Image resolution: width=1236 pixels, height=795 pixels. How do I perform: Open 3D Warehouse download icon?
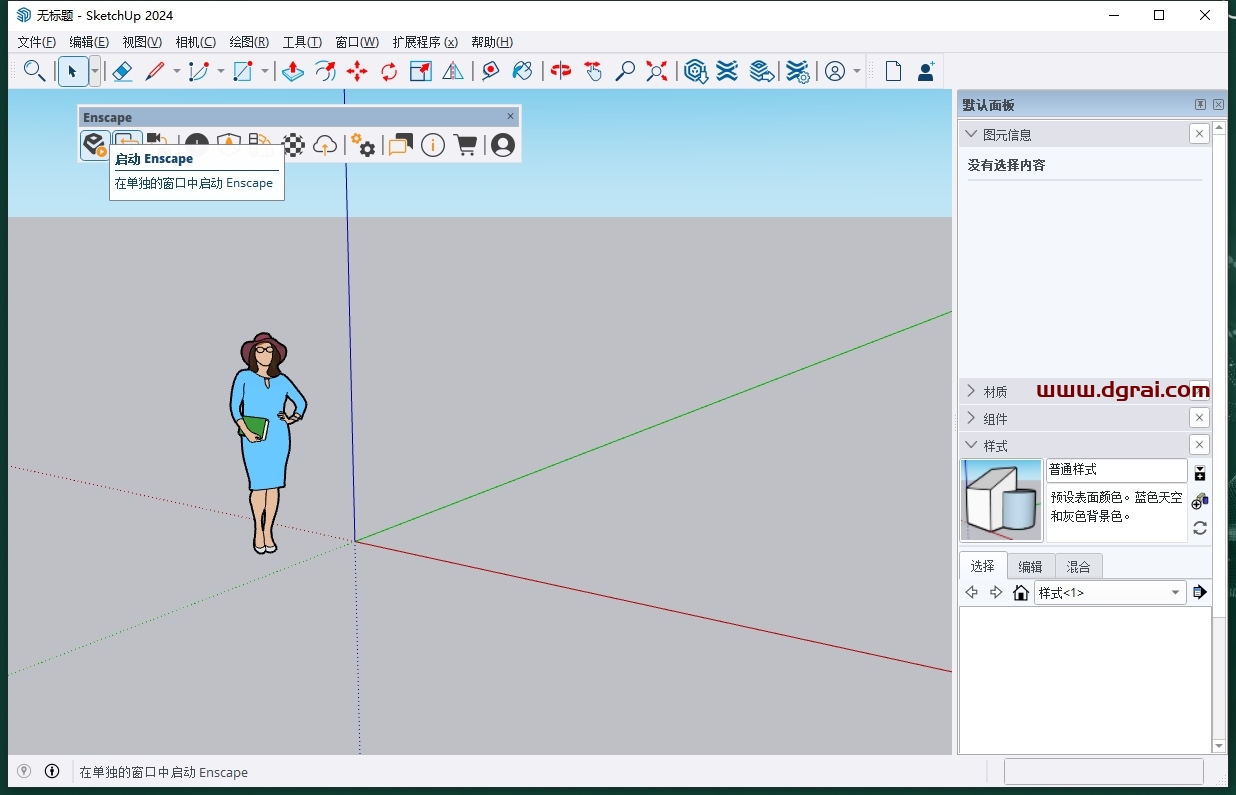click(695, 71)
